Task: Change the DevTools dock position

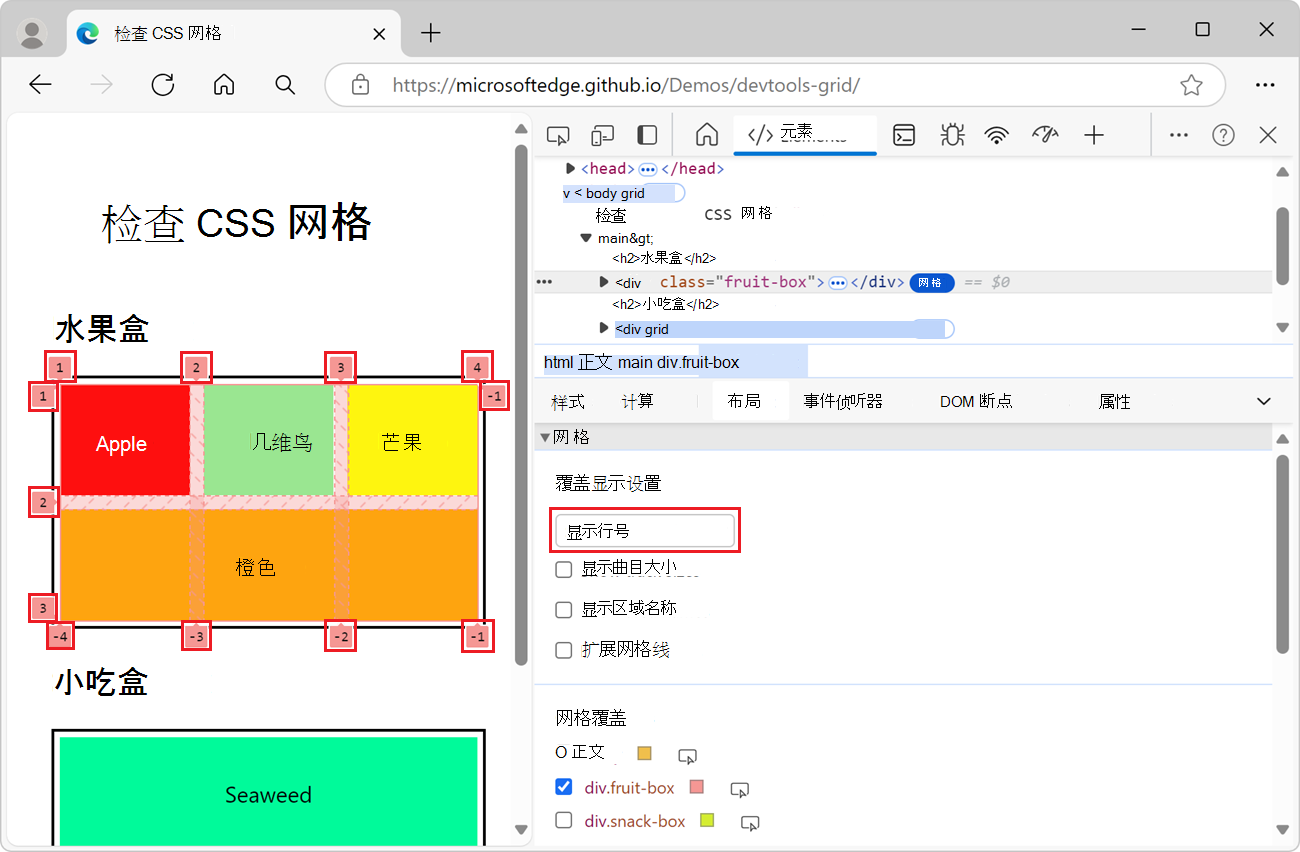Action: (645, 133)
